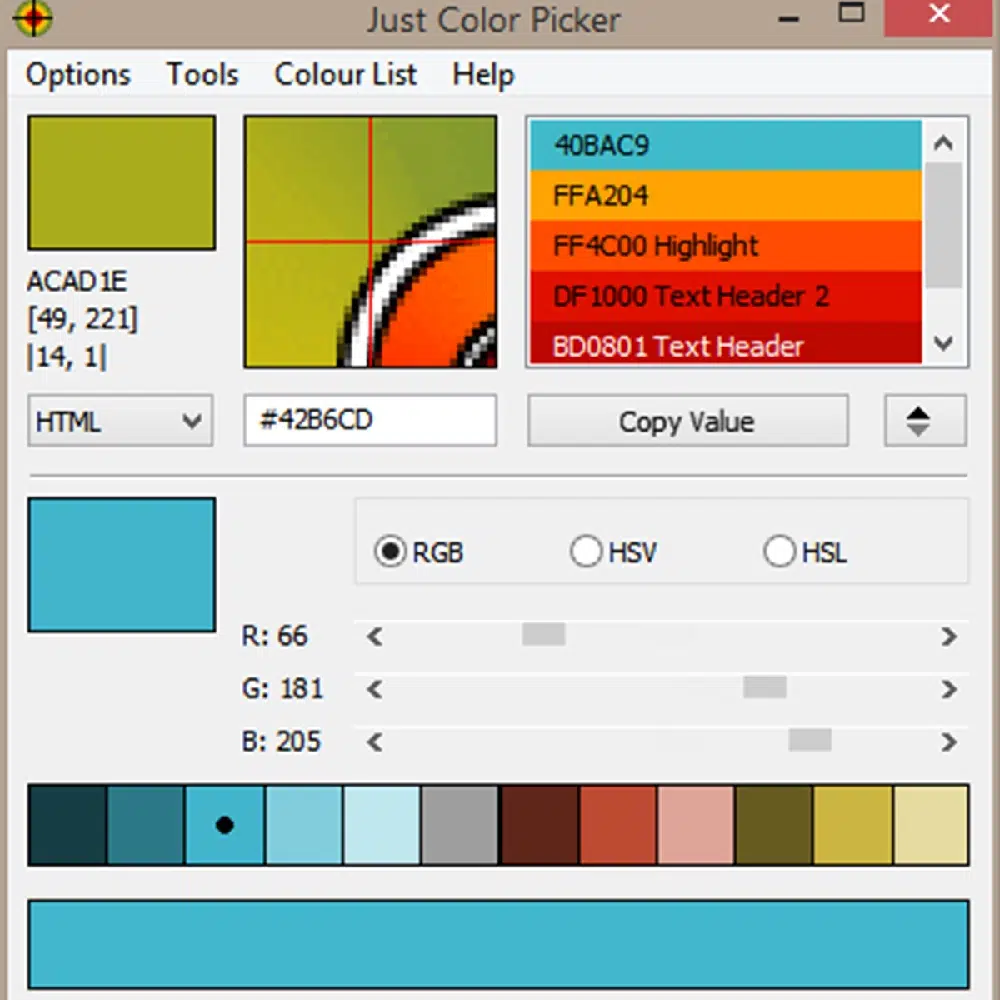Viewport: 1000px width, 1000px height.
Task: Click the up/down expand toggle button
Action: (x=924, y=421)
